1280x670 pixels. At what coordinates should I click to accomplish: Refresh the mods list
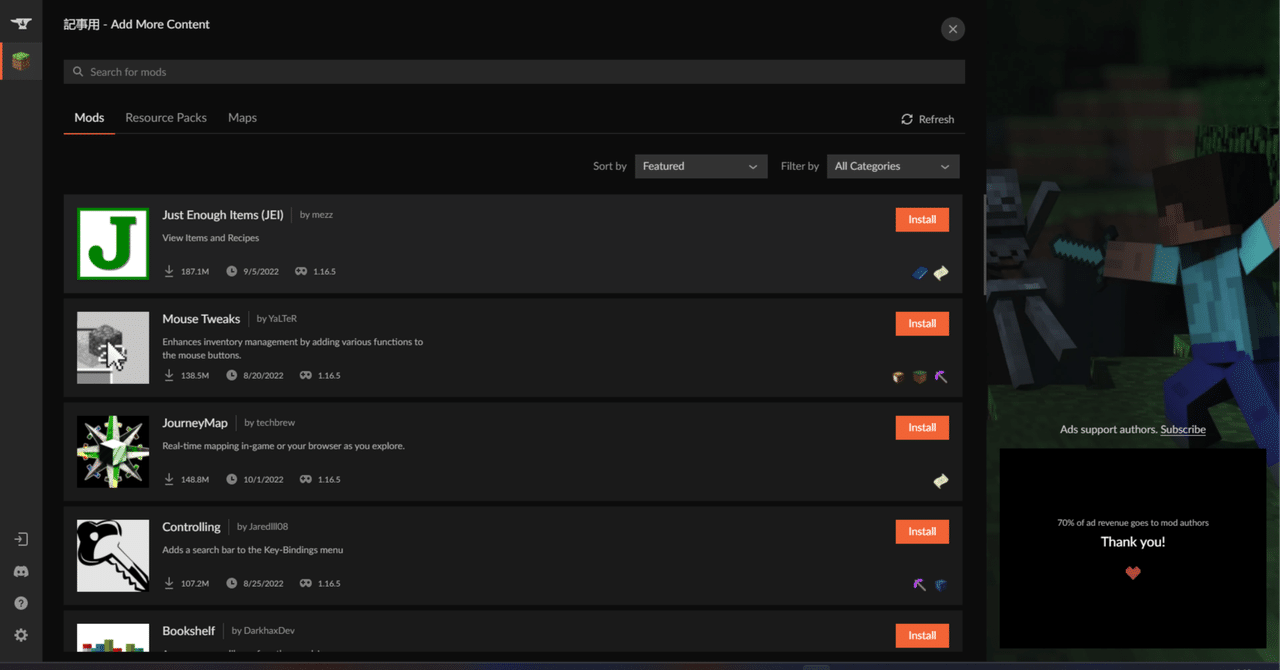[x=927, y=118]
